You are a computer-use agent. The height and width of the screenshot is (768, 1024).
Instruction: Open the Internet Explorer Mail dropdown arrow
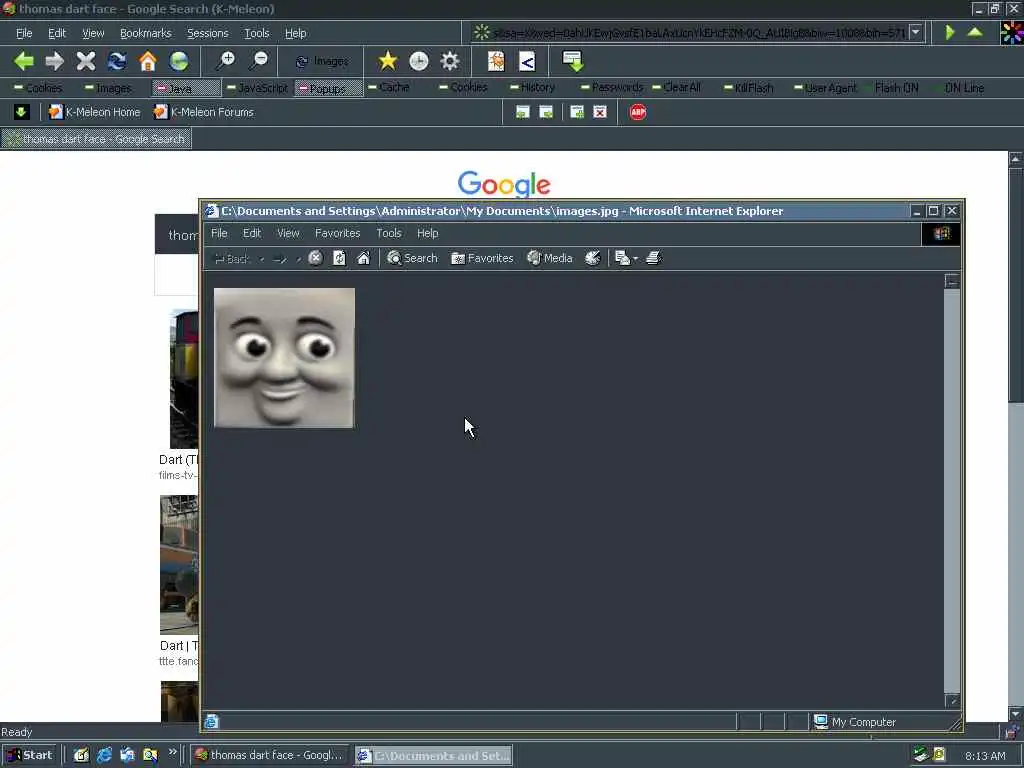coord(635,259)
